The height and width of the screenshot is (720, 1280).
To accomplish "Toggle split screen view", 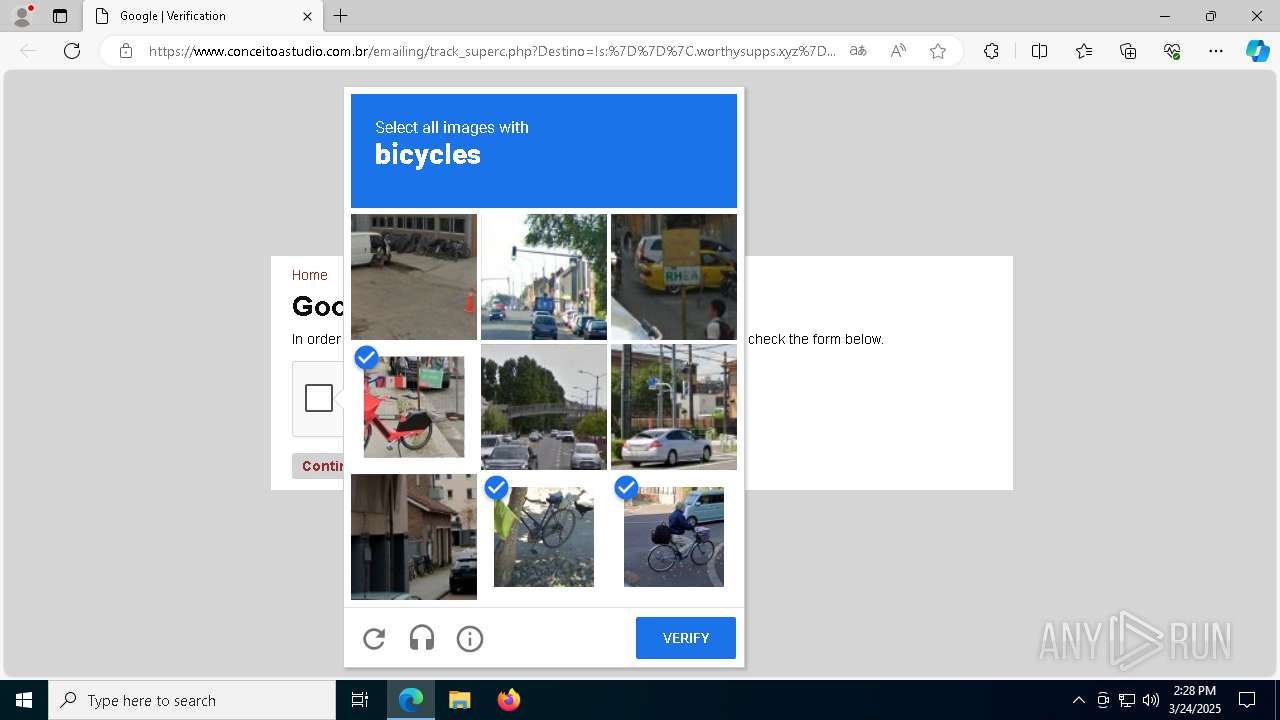I will pyautogui.click(x=1039, y=51).
